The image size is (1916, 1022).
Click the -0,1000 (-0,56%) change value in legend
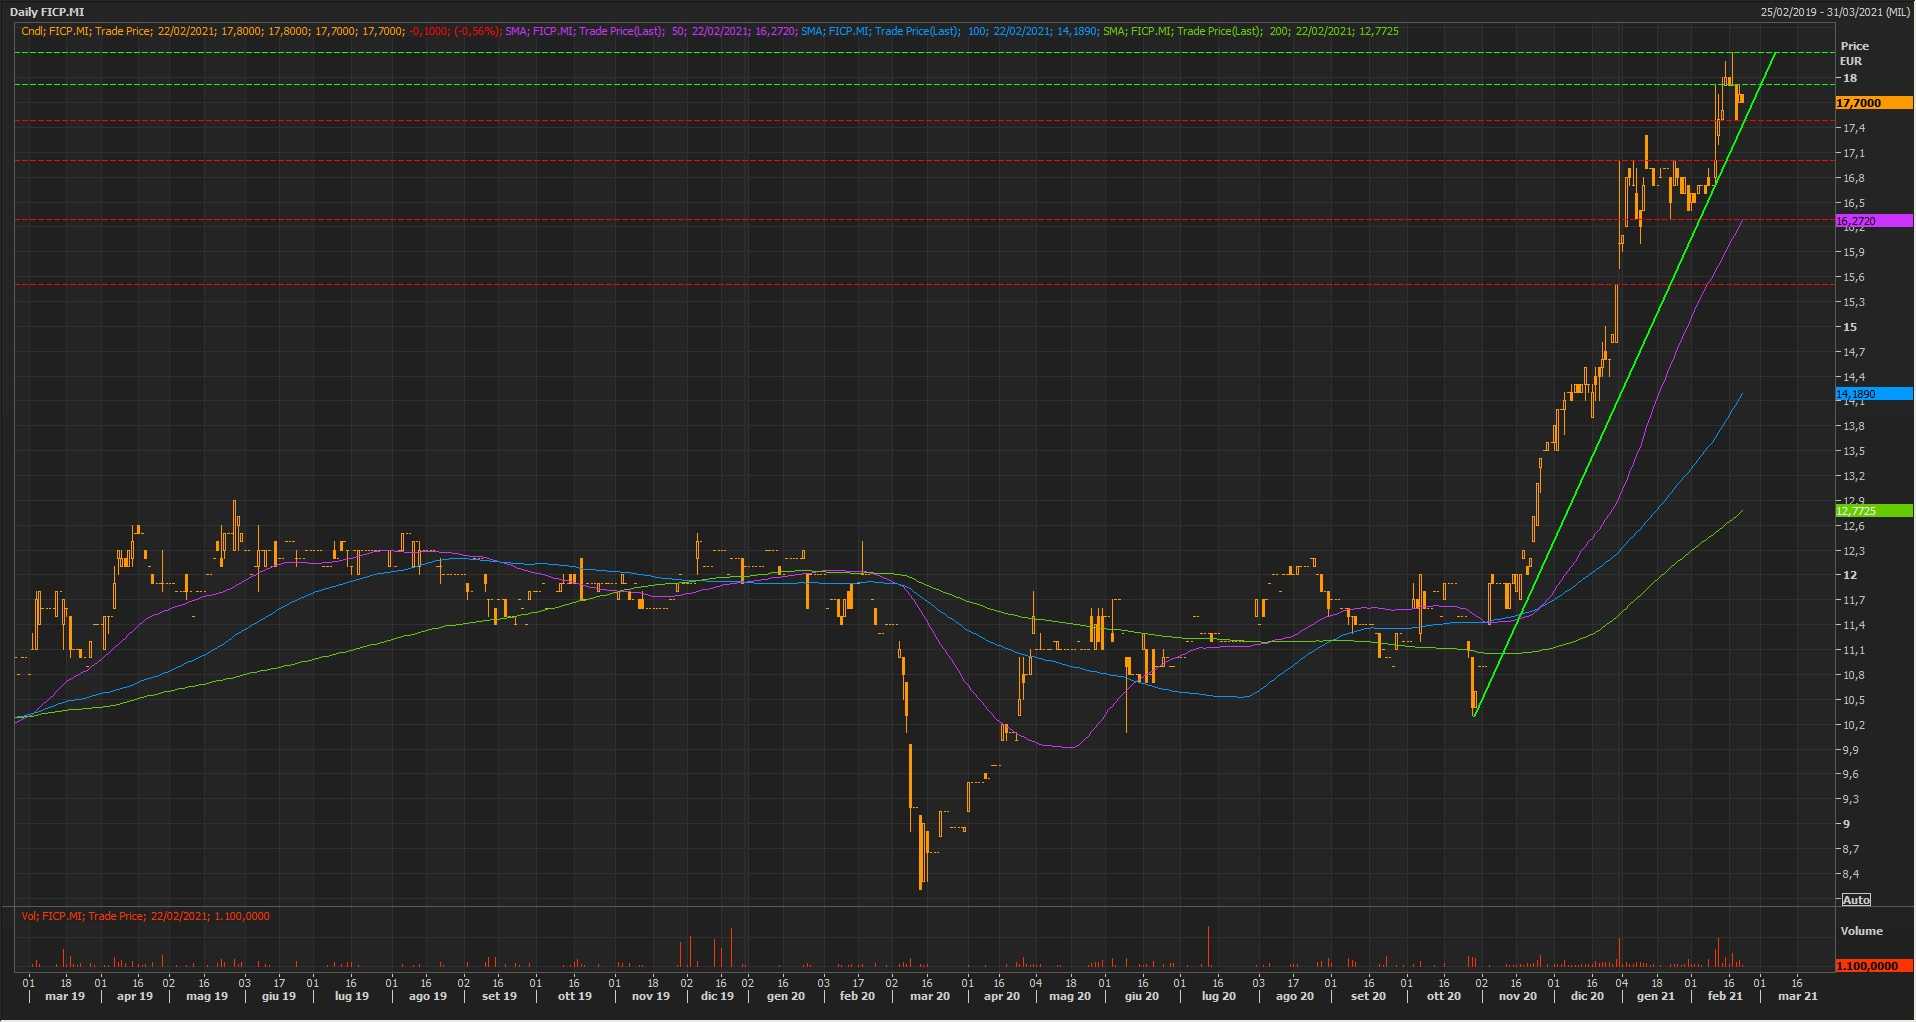click(x=455, y=31)
